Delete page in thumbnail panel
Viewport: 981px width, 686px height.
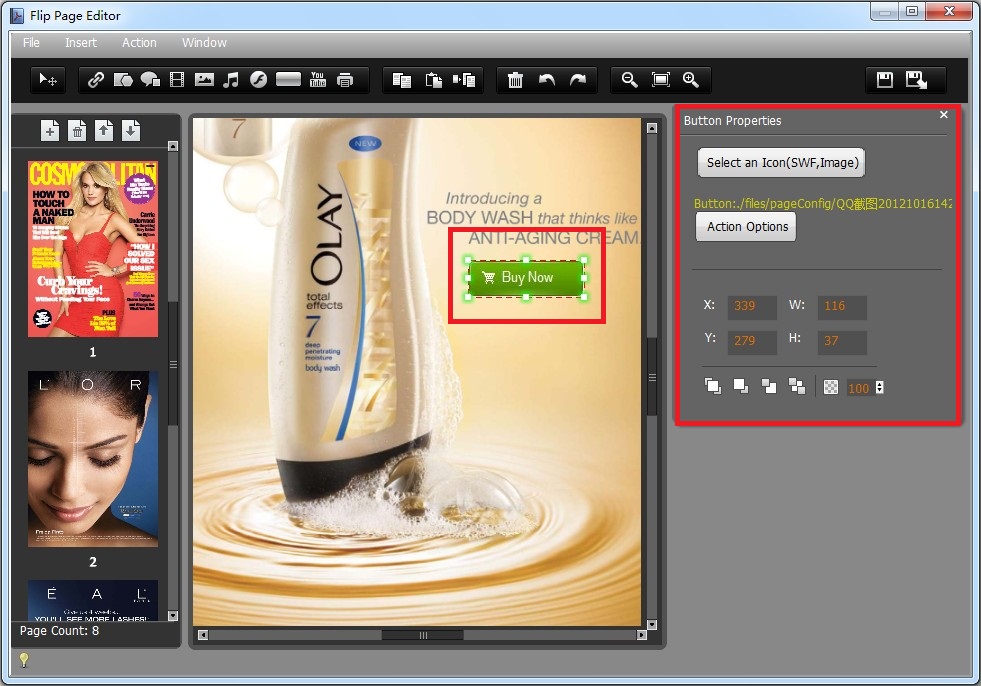(77, 131)
